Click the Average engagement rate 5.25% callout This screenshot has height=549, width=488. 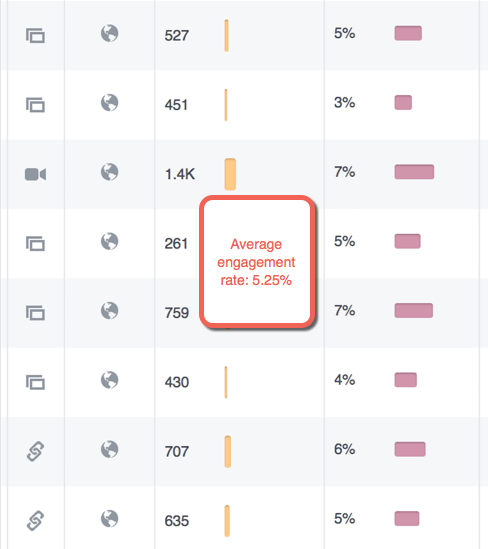click(x=257, y=262)
